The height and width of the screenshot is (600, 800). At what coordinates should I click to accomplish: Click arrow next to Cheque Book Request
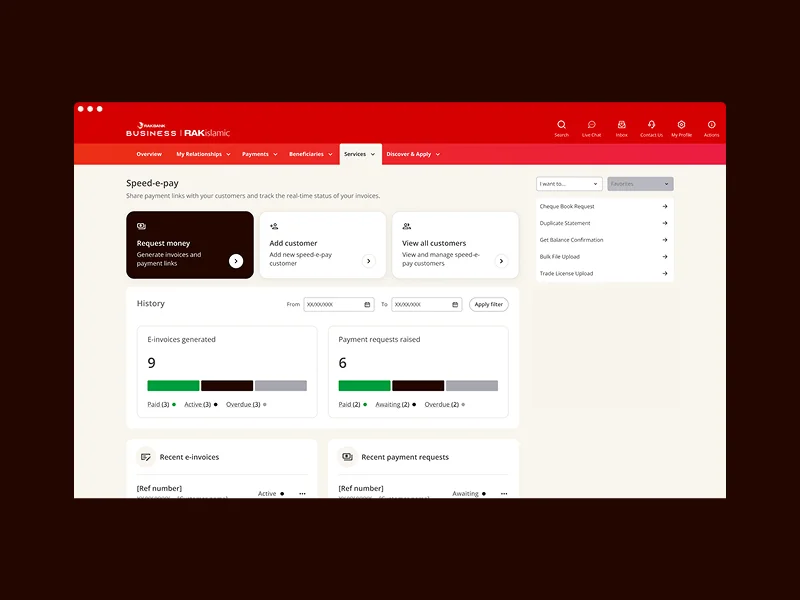[665, 207]
